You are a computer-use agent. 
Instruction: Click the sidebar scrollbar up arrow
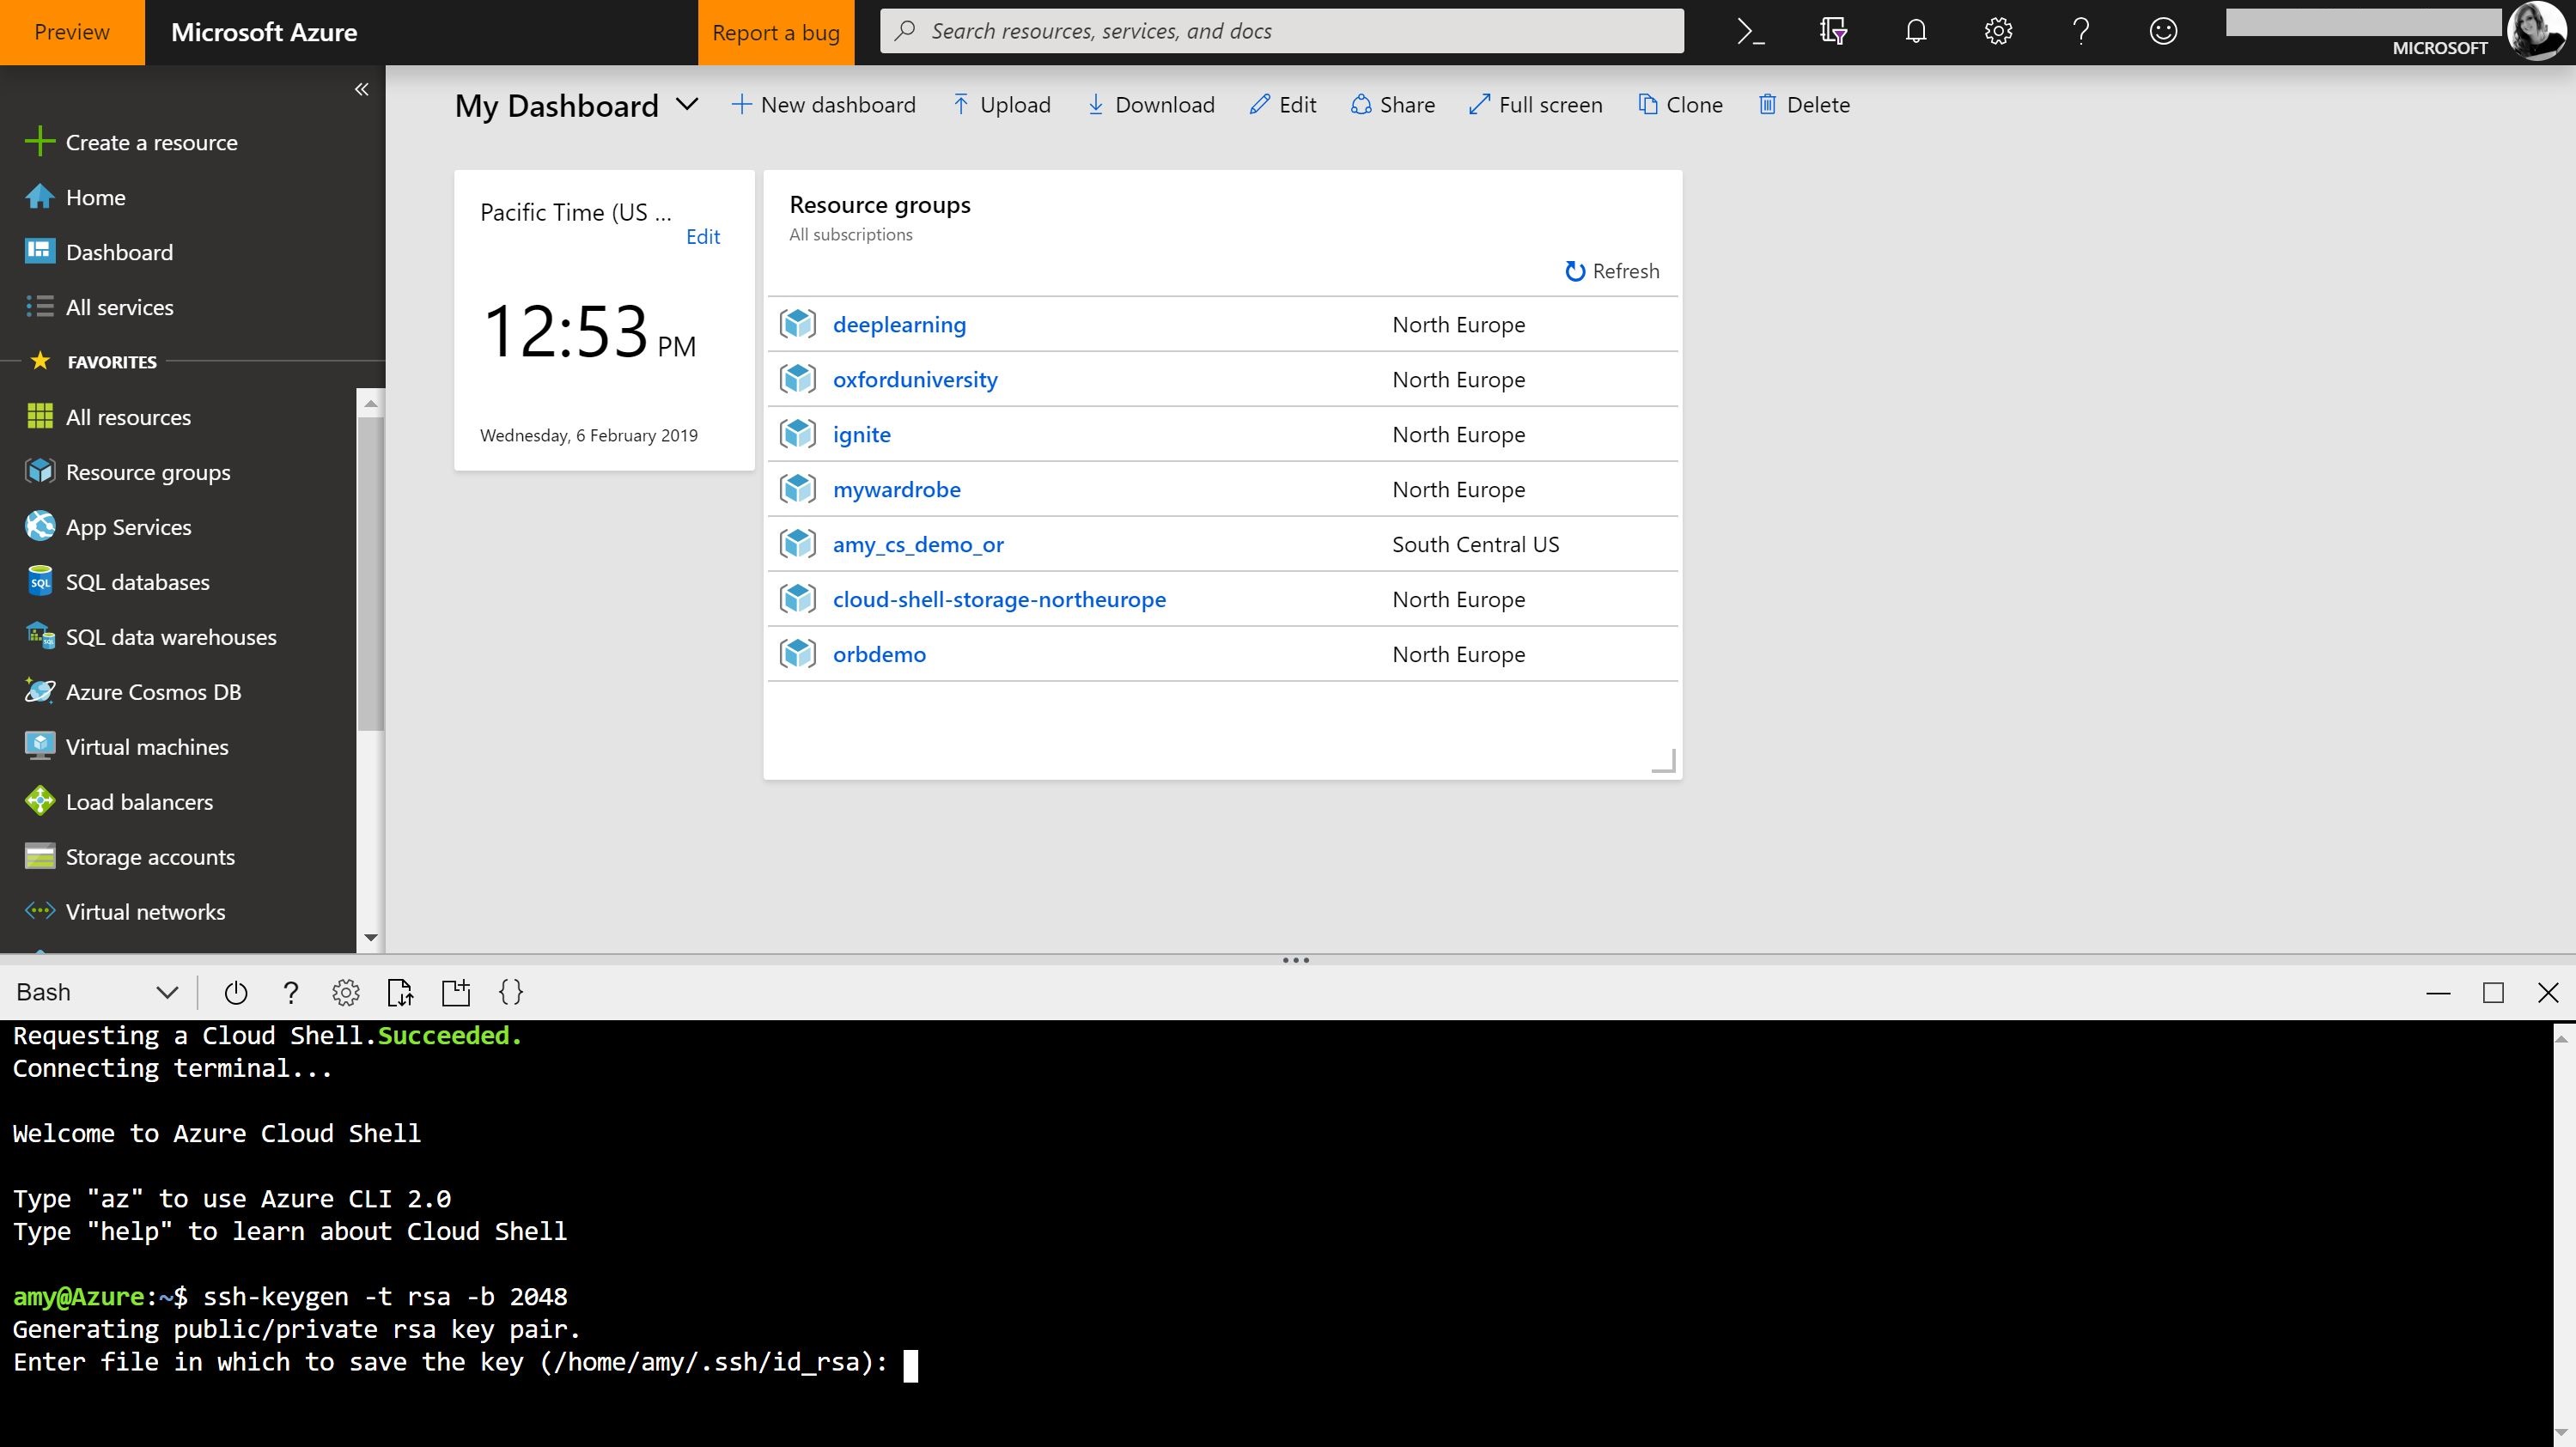(x=371, y=404)
